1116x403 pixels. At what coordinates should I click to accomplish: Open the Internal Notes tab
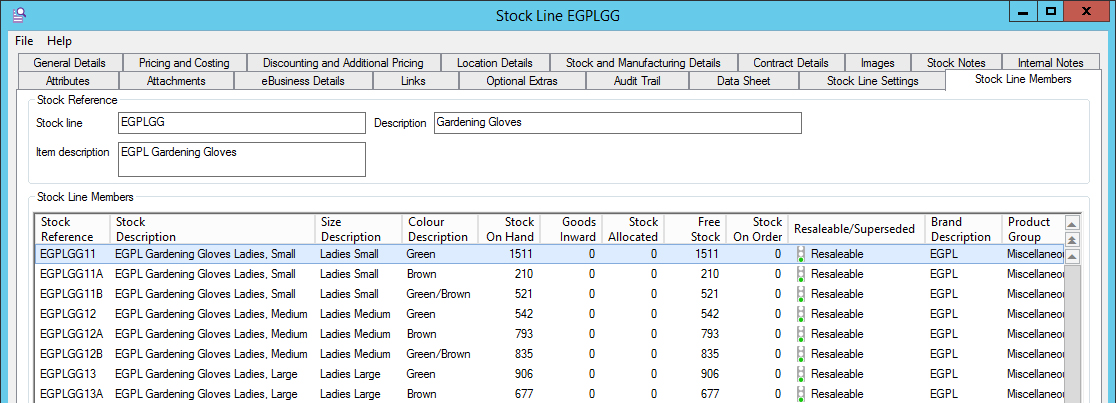(x=1051, y=63)
